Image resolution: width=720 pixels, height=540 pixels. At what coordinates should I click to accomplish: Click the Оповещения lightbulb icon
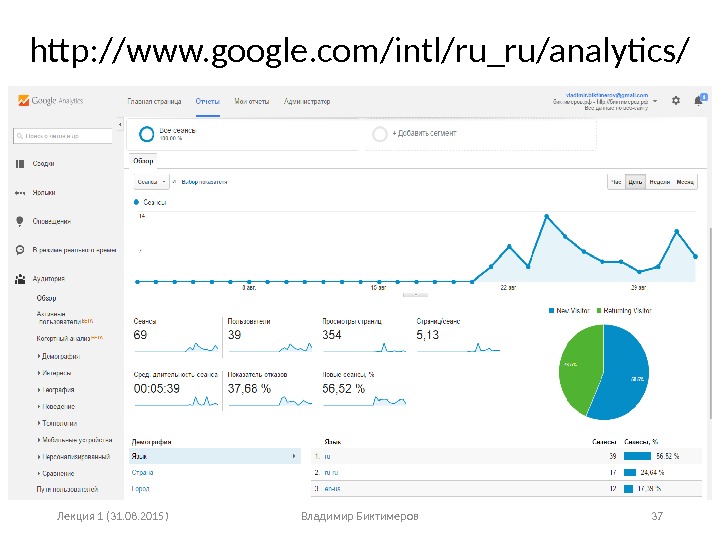[x=20, y=221]
